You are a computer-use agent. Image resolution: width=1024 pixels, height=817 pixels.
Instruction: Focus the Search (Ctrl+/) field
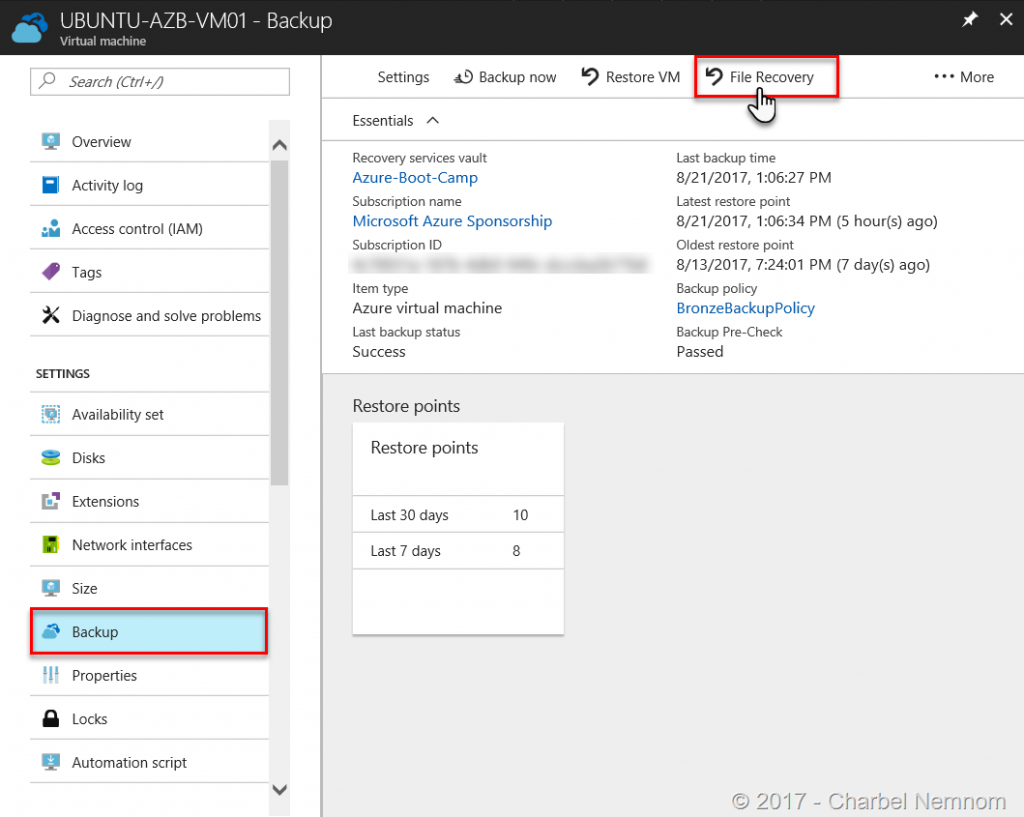(x=160, y=82)
